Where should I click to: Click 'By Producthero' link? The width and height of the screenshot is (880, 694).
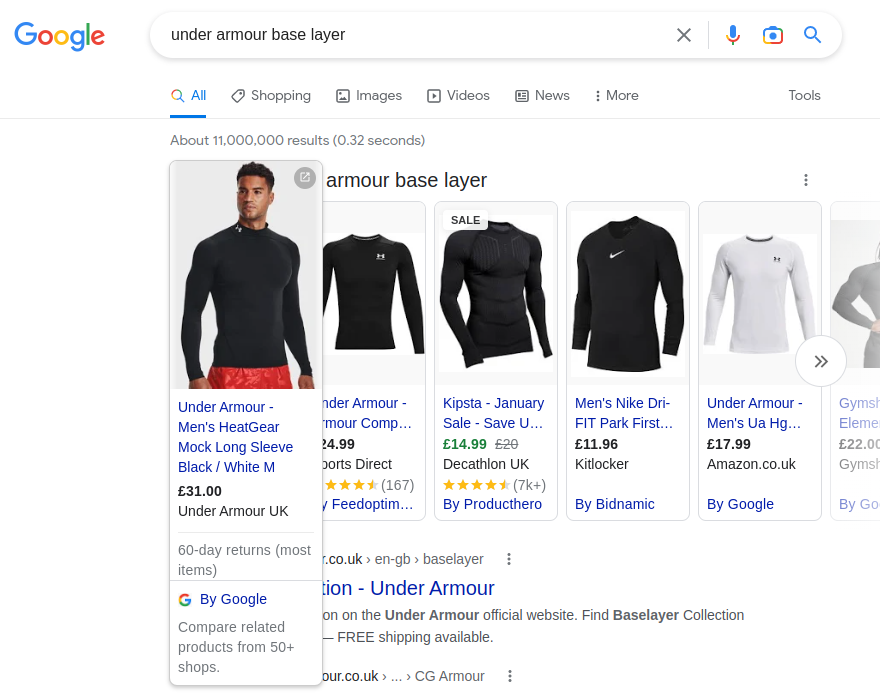coord(492,504)
